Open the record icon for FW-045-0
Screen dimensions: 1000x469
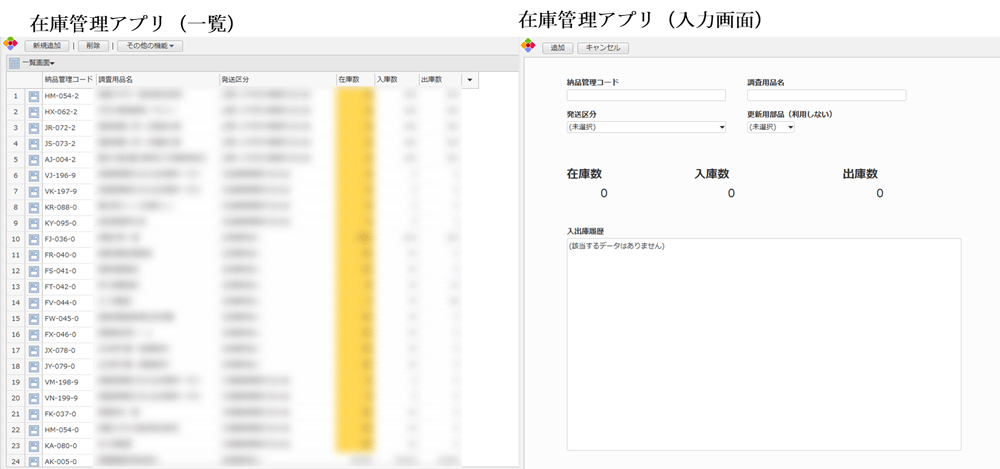point(33,318)
